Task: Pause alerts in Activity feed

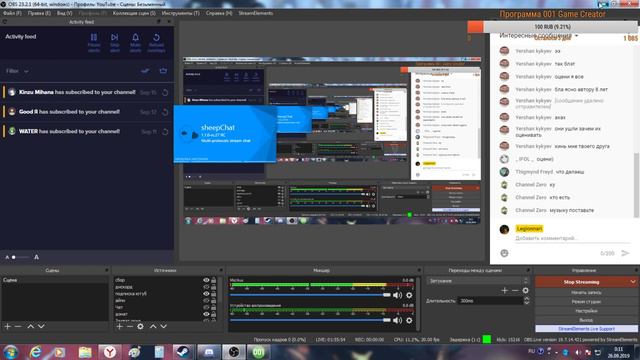Action: pos(94,42)
